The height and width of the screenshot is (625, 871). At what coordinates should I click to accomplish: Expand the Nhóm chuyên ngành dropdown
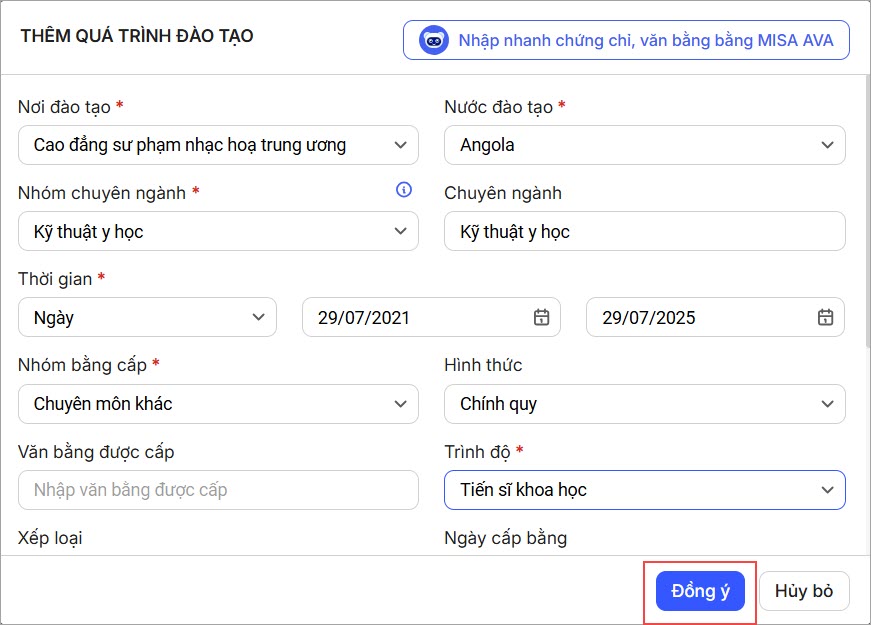(218, 231)
